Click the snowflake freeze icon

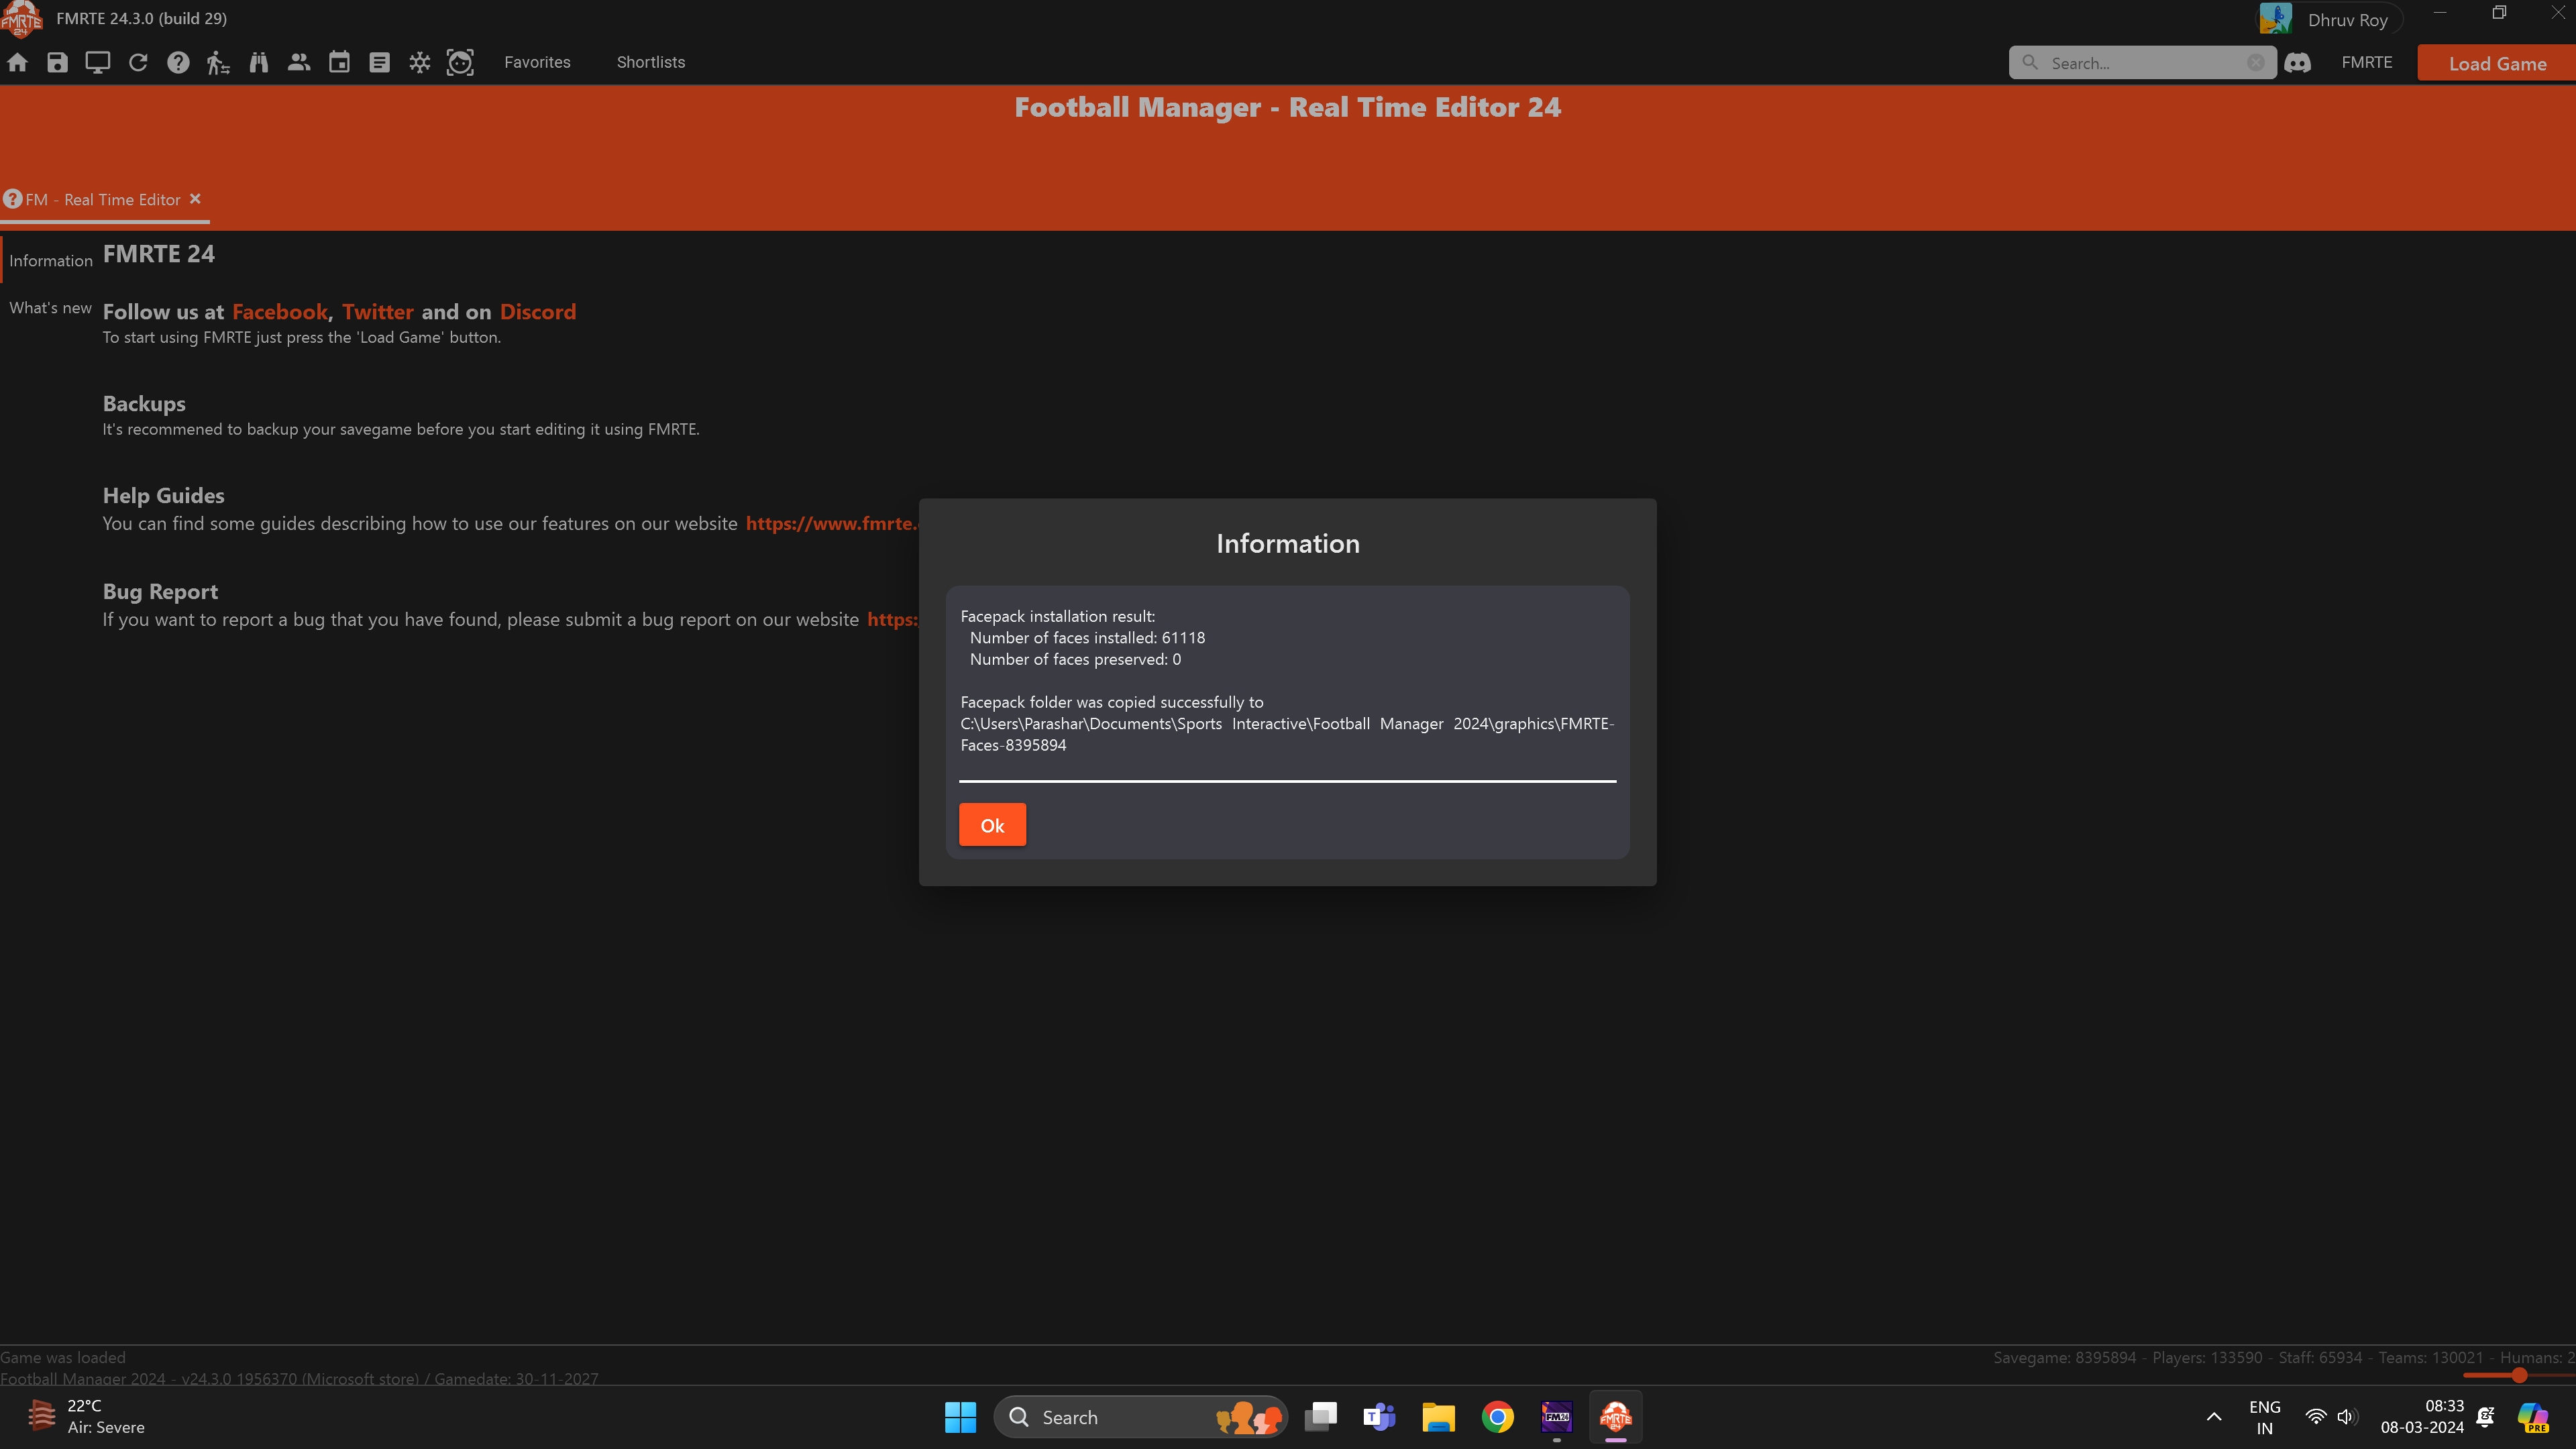point(420,62)
